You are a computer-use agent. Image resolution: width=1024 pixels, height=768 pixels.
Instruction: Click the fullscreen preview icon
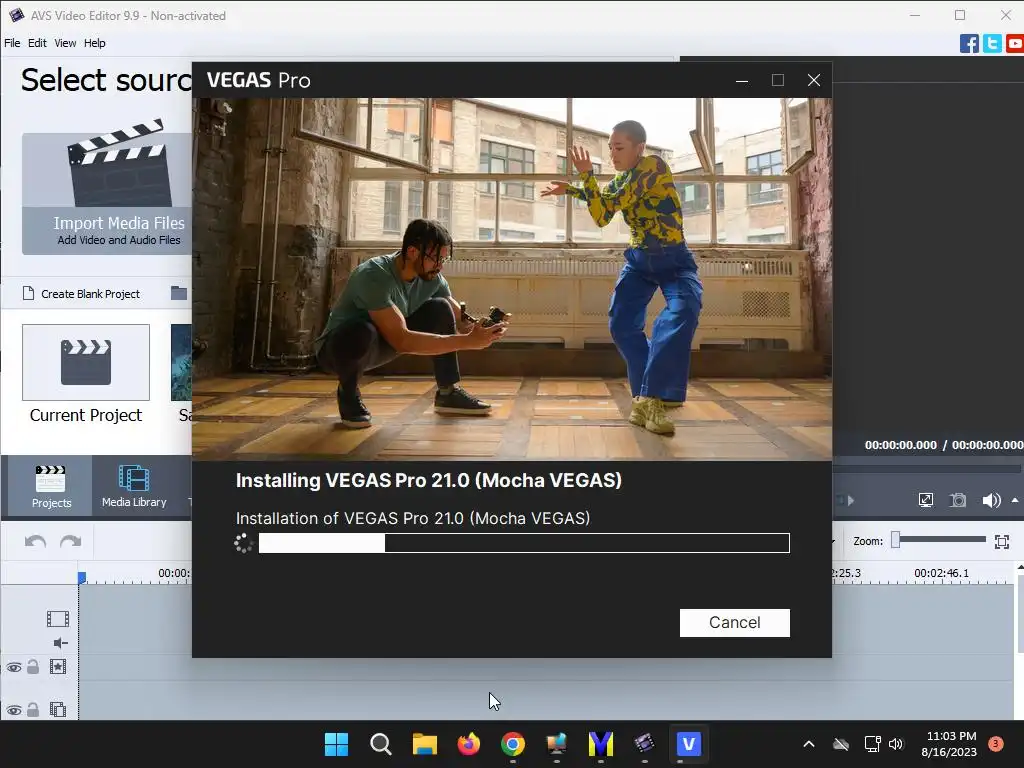(925, 500)
